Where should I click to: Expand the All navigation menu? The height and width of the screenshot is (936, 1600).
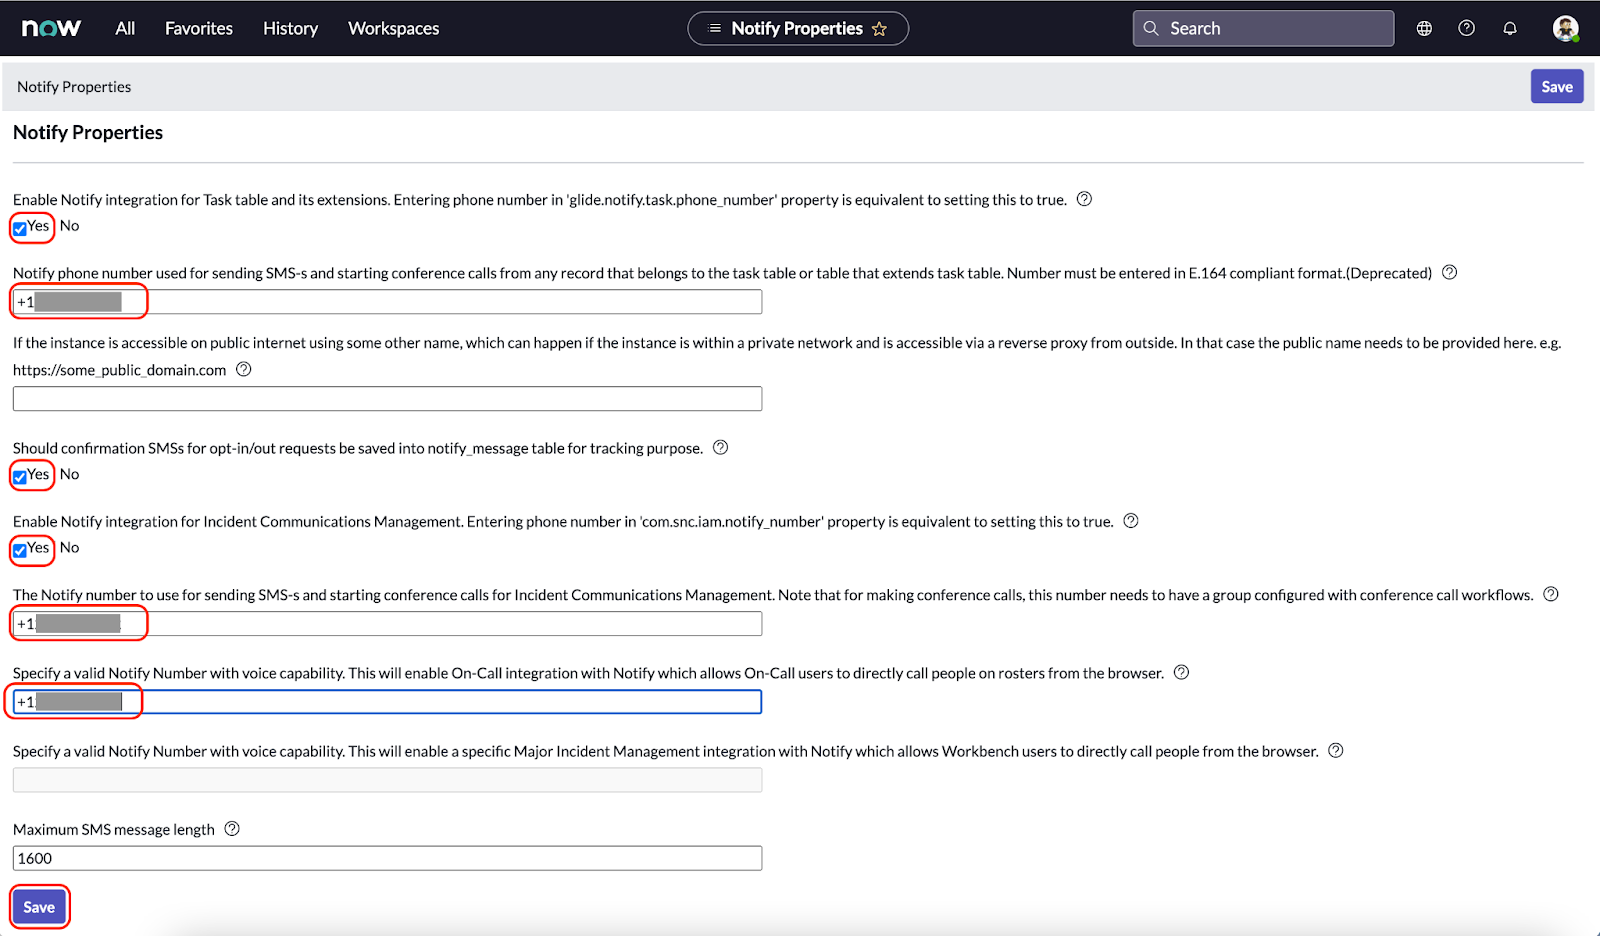tap(124, 28)
